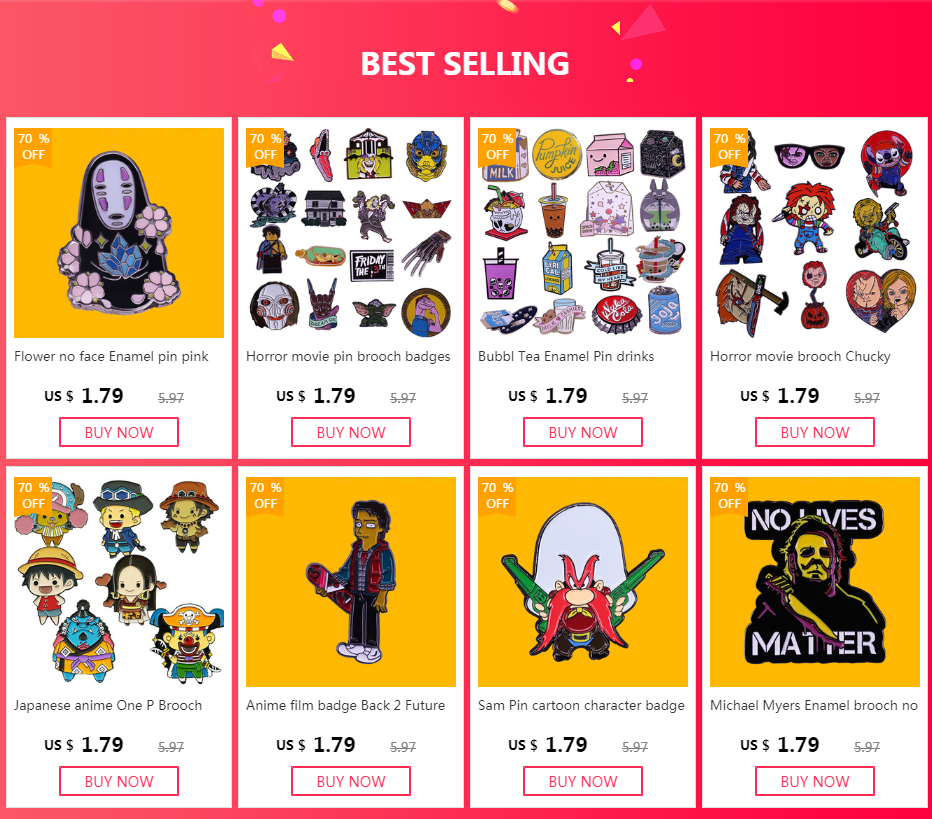
Task: Click the 70% OFF badge on Chucky brooch
Action: (729, 147)
